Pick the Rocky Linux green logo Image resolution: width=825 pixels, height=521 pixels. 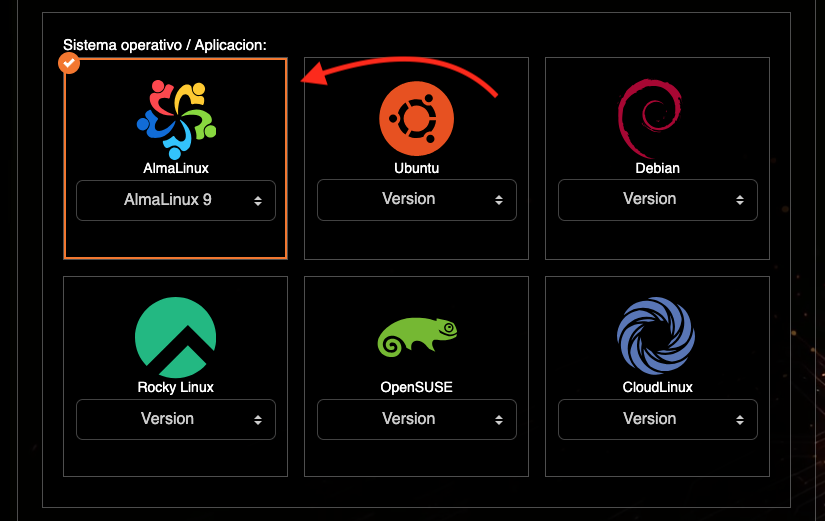tap(175, 337)
